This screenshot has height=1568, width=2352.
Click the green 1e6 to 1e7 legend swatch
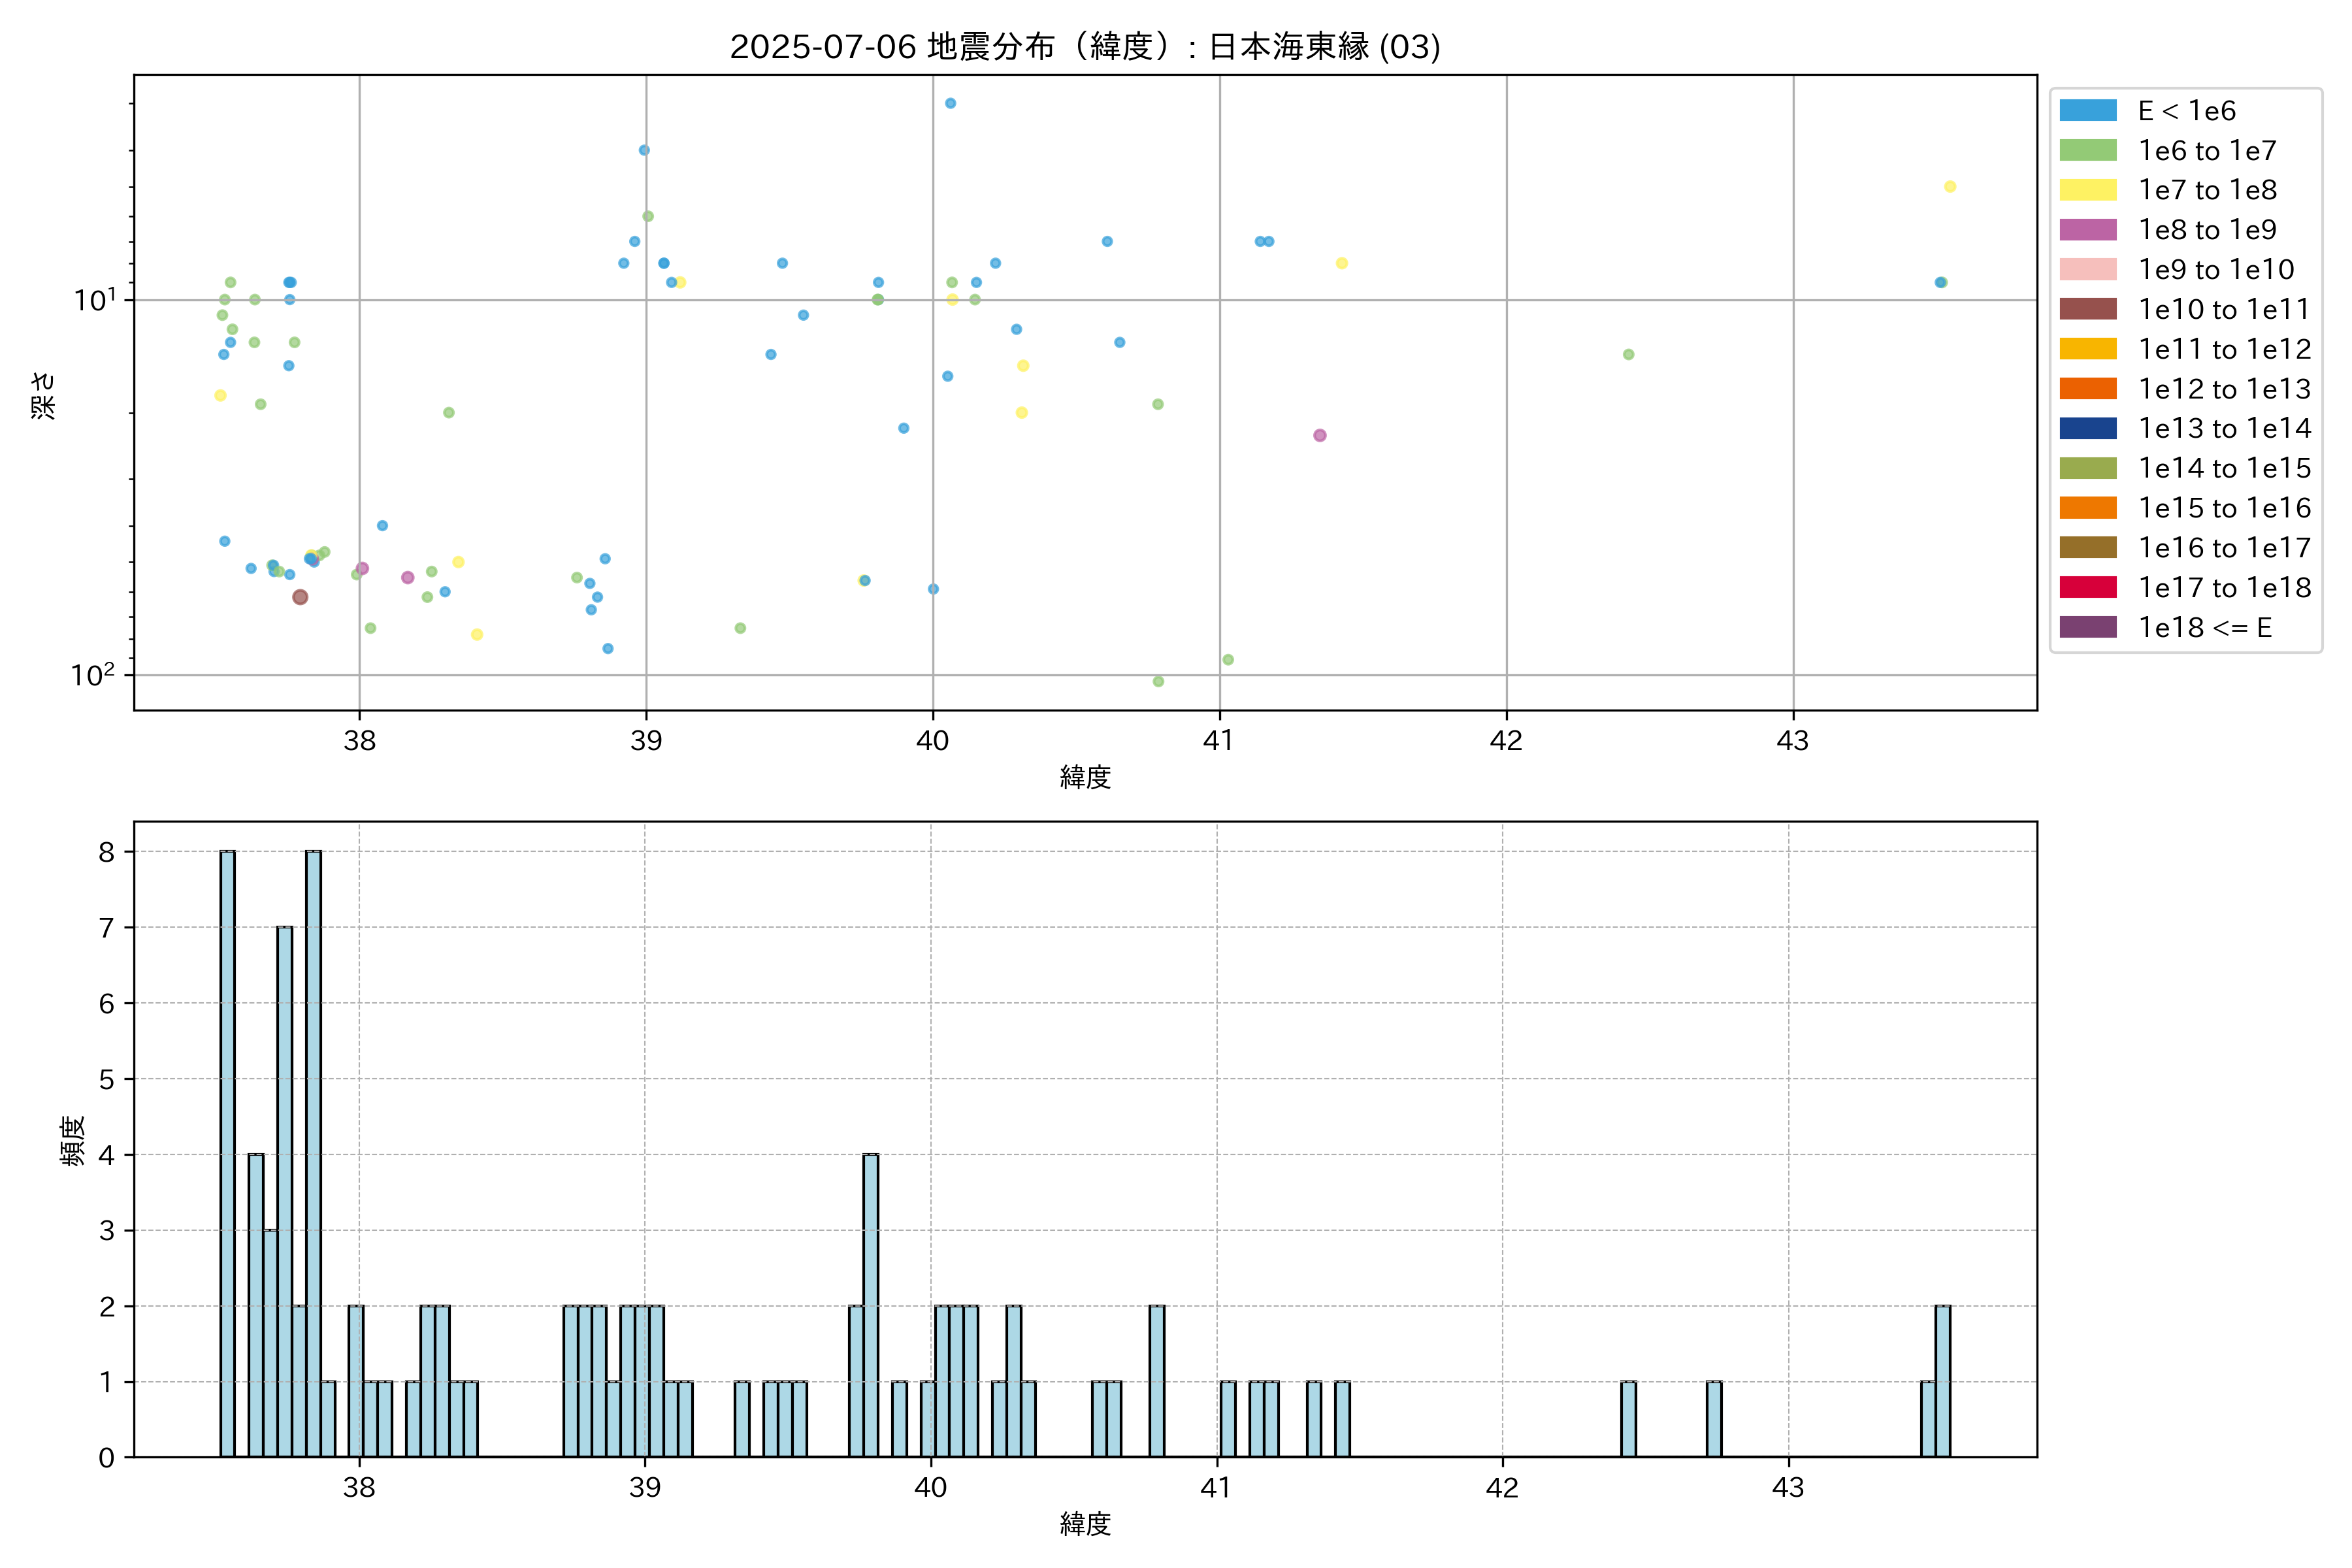(2087, 151)
